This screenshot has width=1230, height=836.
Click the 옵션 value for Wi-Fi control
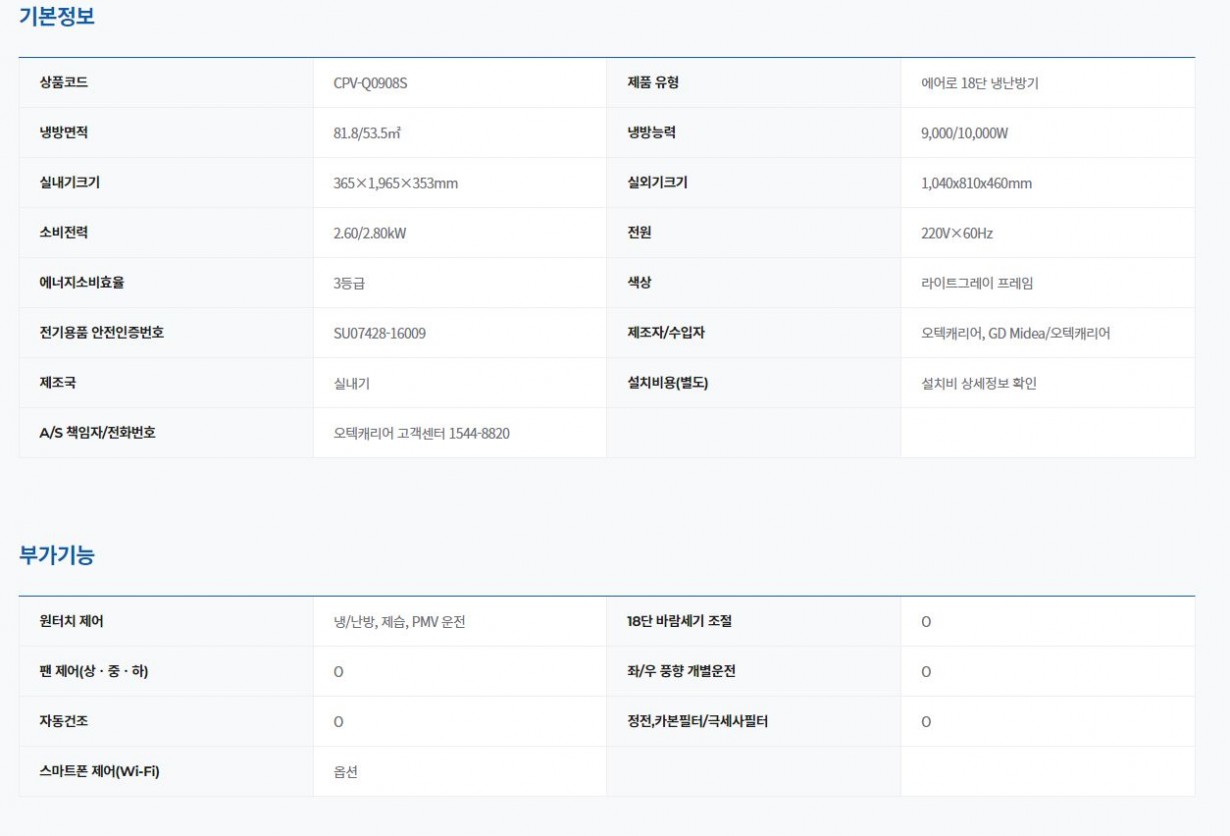tap(345, 772)
